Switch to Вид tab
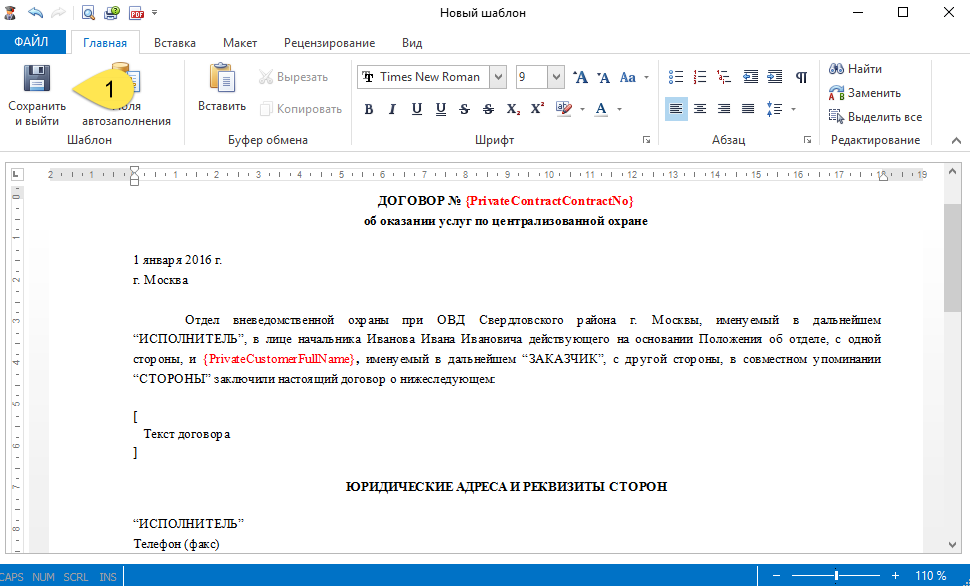Screen dimensions: 970x586 tap(412, 43)
